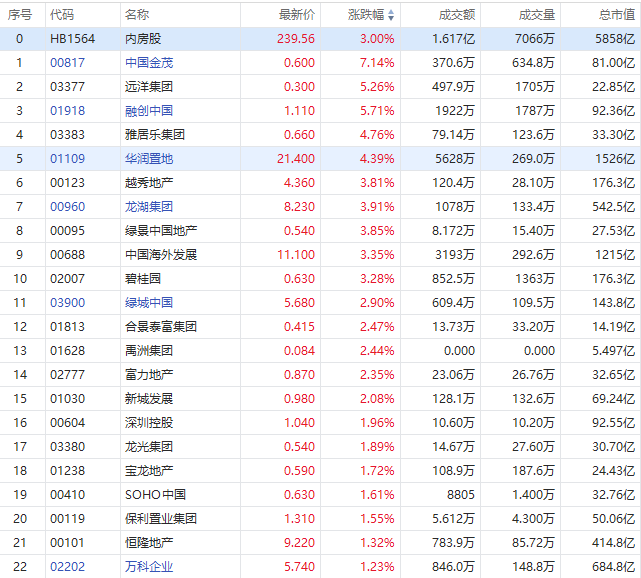
Task: Open code link 03900
Action: (67, 303)
